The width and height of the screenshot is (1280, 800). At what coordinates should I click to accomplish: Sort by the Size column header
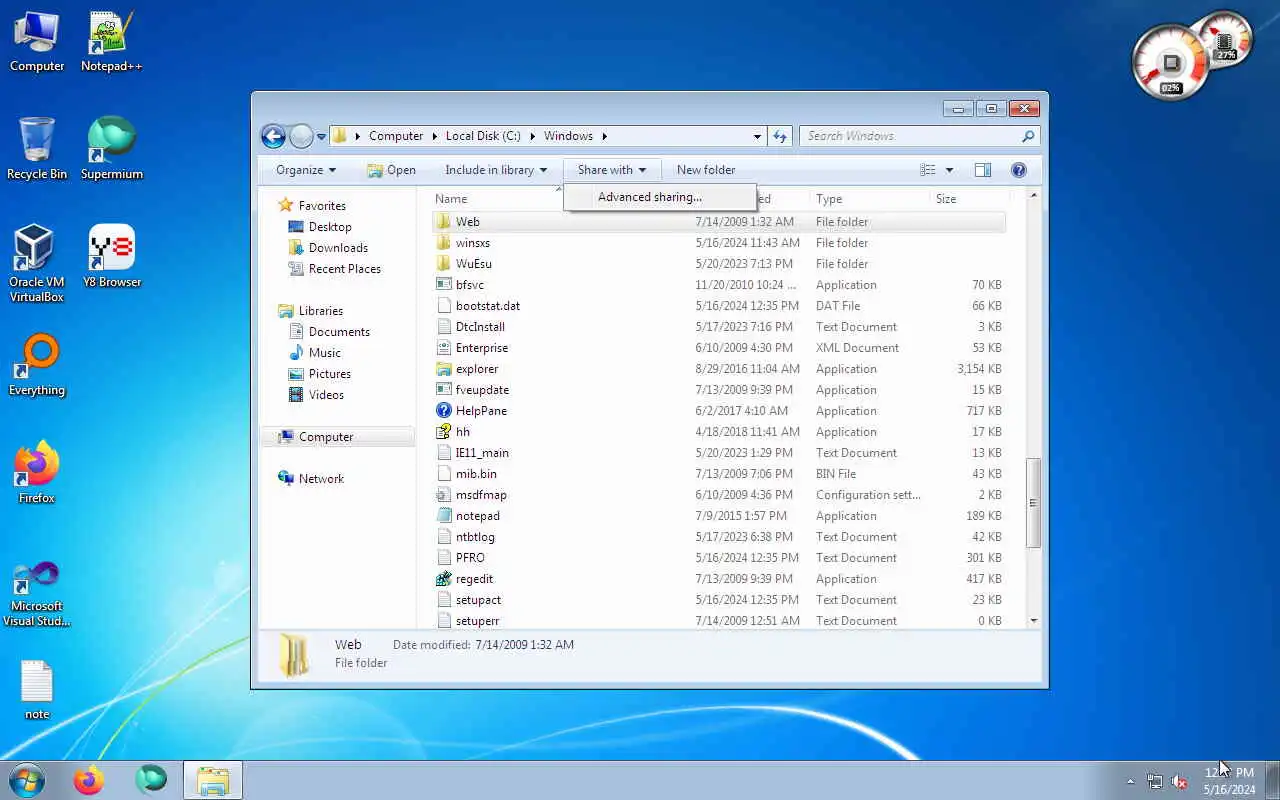coord(946,199)
